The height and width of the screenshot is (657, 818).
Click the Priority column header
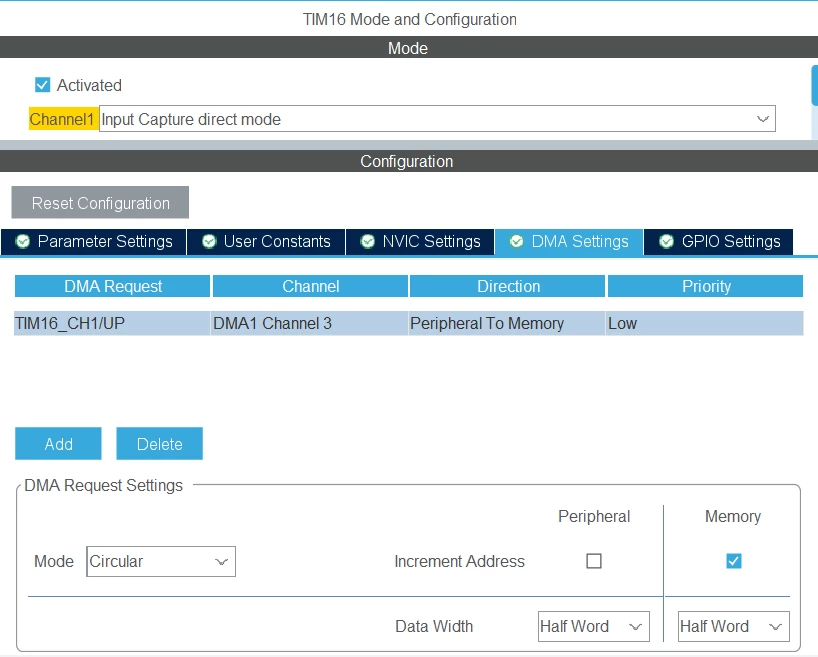pos(705,286)
